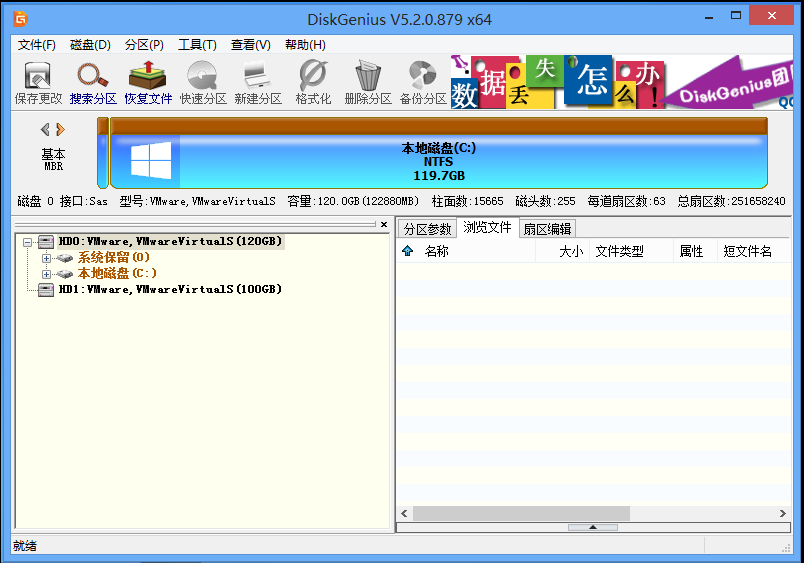Maximize the DiskGenius window
The image size is (804, 563).
736,16
